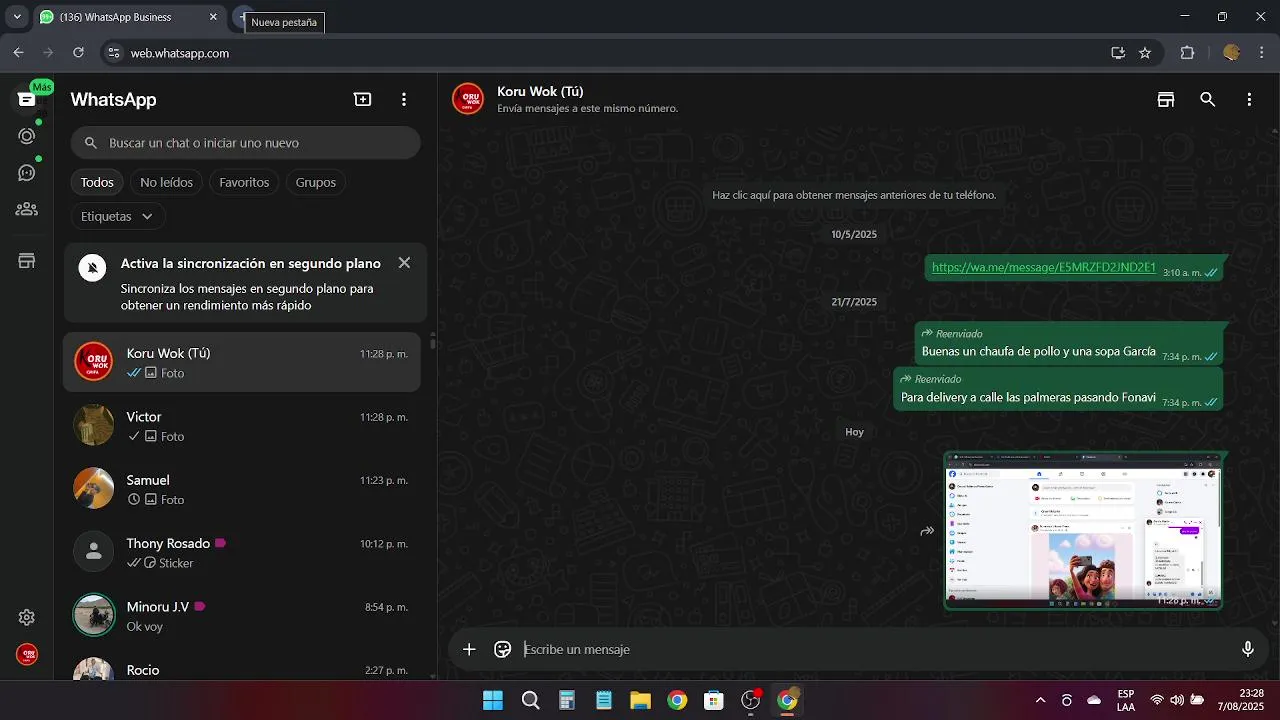This screenshot has width=1280, height=720.
Task: Dismiss the background sync banner
Action: pyautogui.click(x=404, y=263)
